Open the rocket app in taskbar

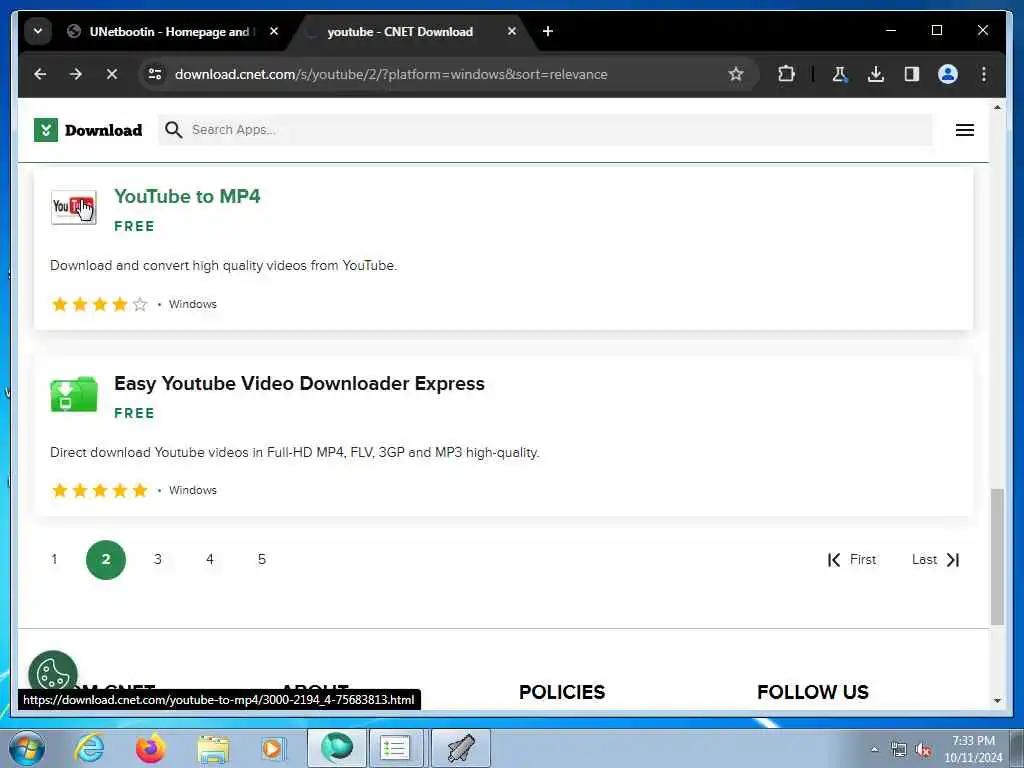(x=460, y=748)
